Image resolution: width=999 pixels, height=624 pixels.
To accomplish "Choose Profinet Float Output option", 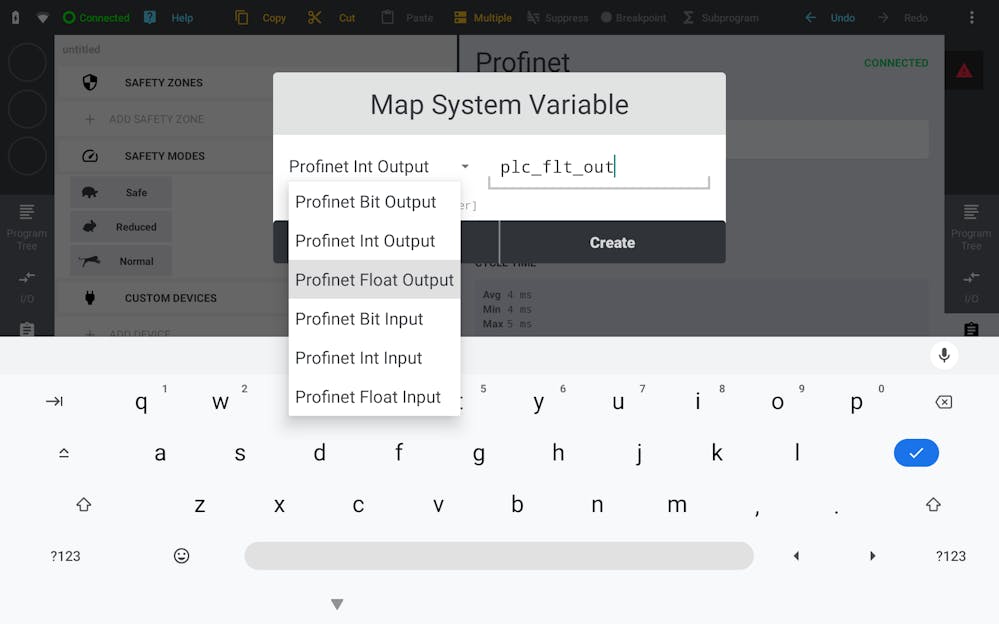I will (x=374, y=280).
